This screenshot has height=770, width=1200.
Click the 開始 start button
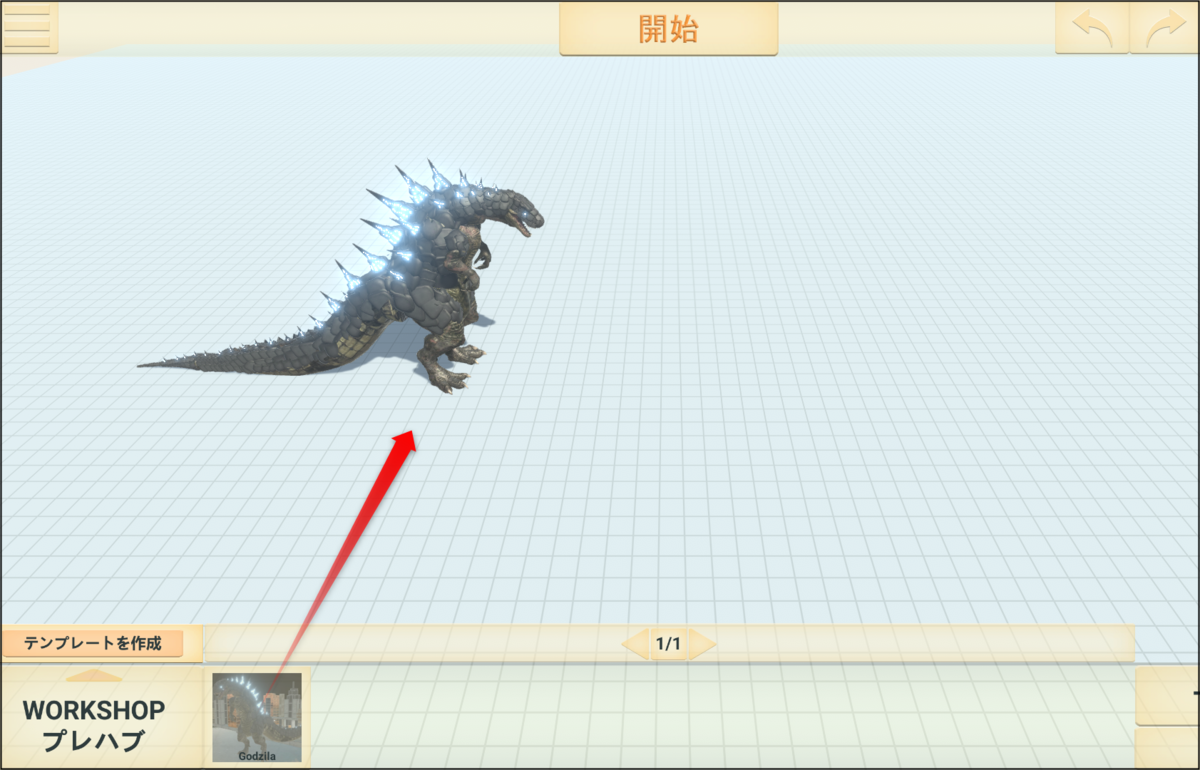click(668, 29)
